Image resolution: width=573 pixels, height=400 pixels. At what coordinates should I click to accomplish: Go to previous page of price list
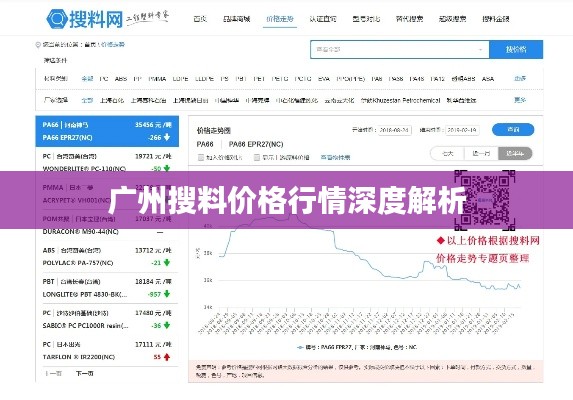tap(53, 373)
